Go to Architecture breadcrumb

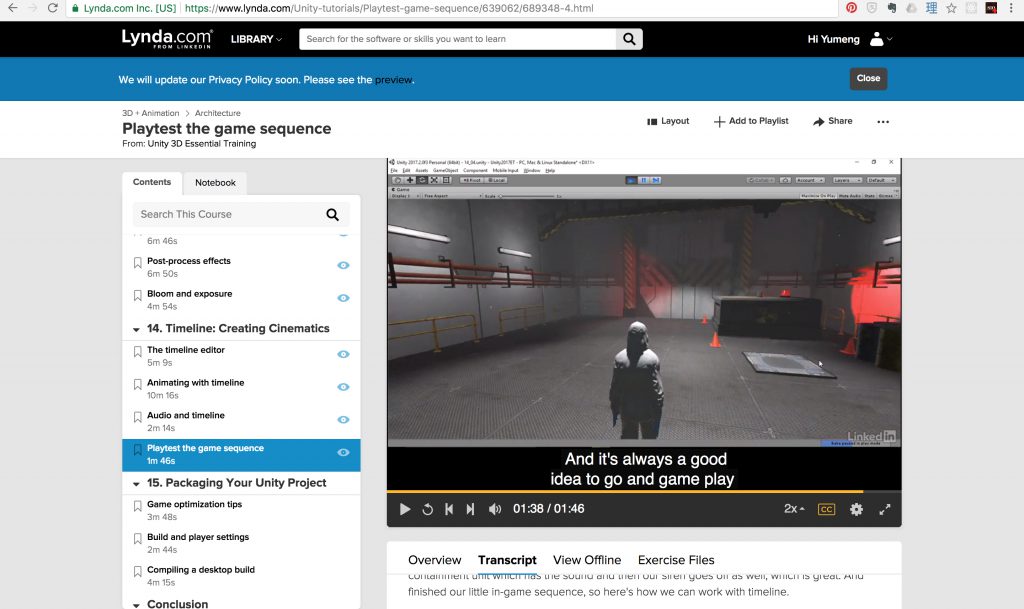[x=217, y=113]
